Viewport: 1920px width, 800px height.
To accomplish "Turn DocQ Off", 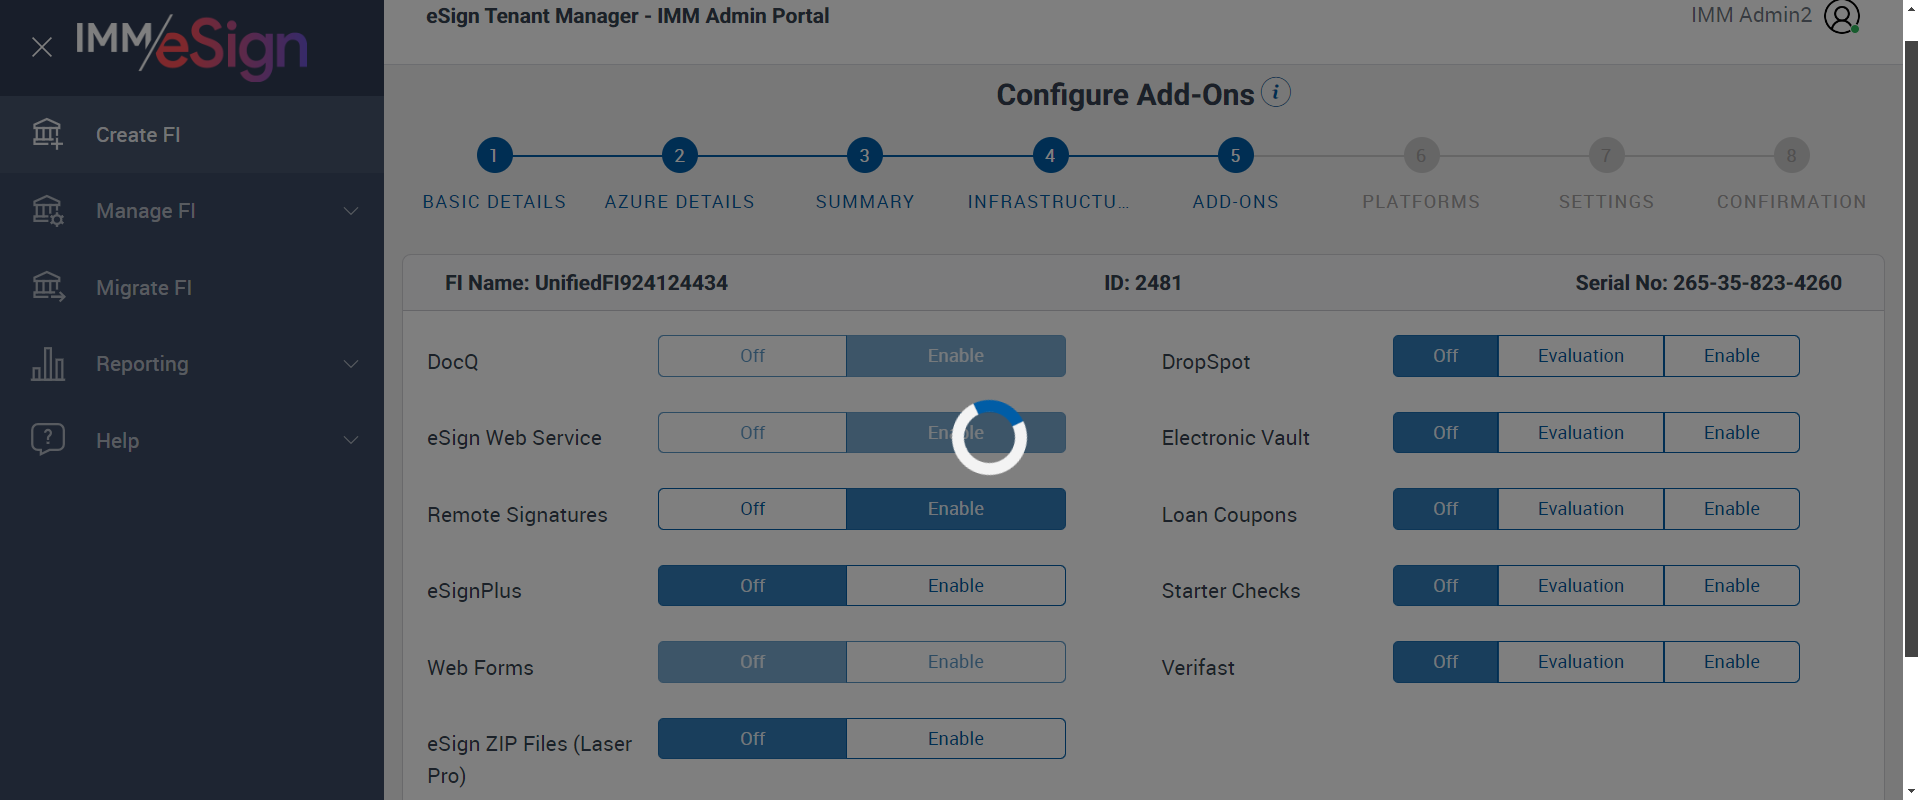I will (752, 356).
